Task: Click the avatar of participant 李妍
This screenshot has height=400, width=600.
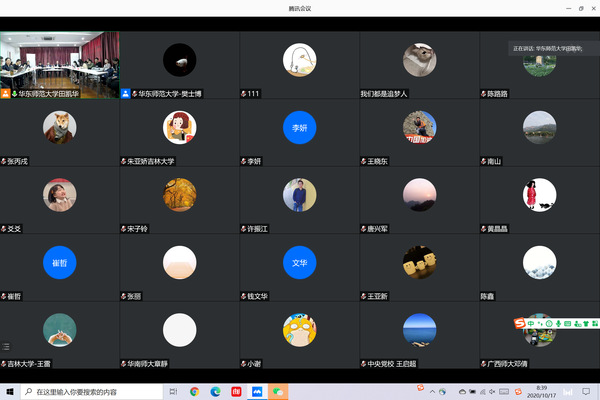Action: point(299,128)
